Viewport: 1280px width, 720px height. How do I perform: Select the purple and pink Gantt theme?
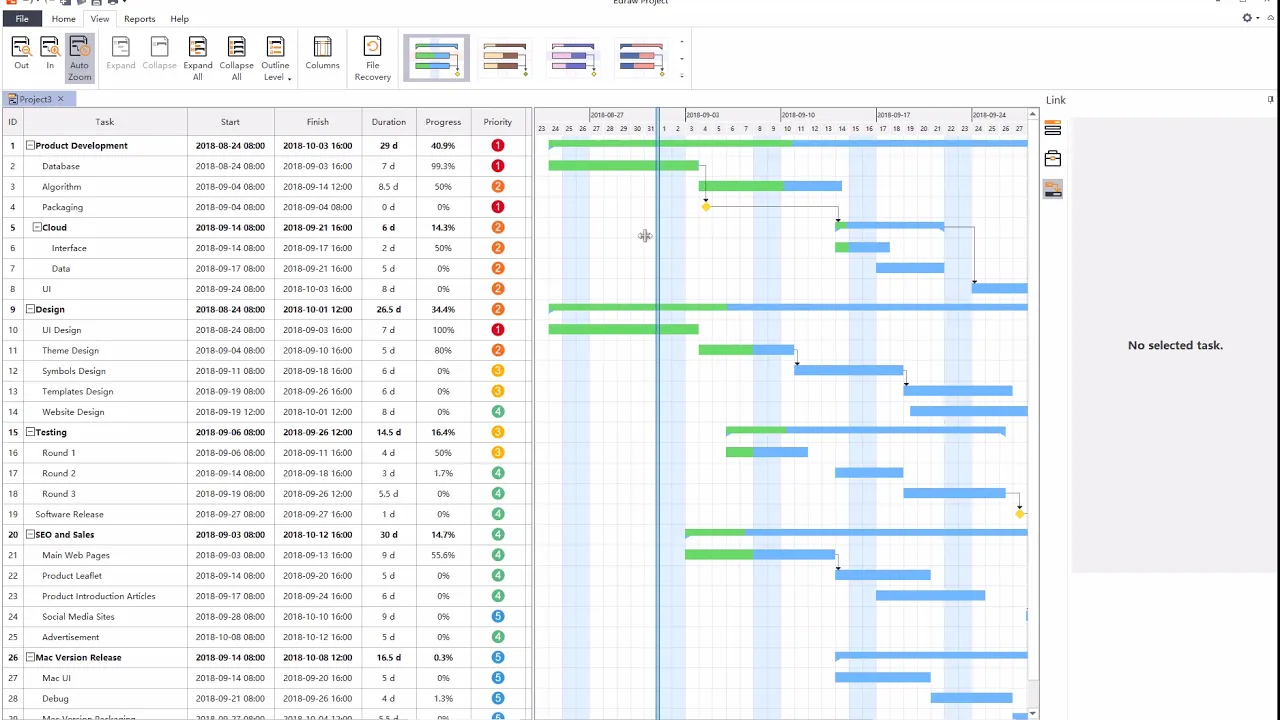pyautogui.click(x=572, y=58)
